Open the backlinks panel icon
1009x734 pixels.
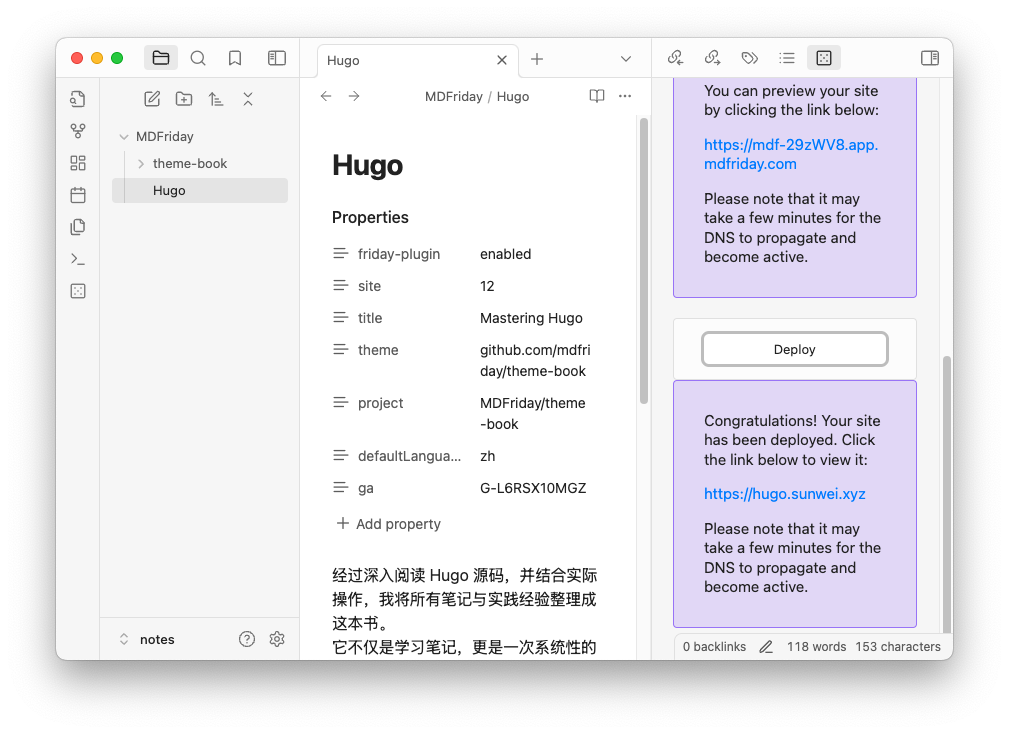click(675, 58)
